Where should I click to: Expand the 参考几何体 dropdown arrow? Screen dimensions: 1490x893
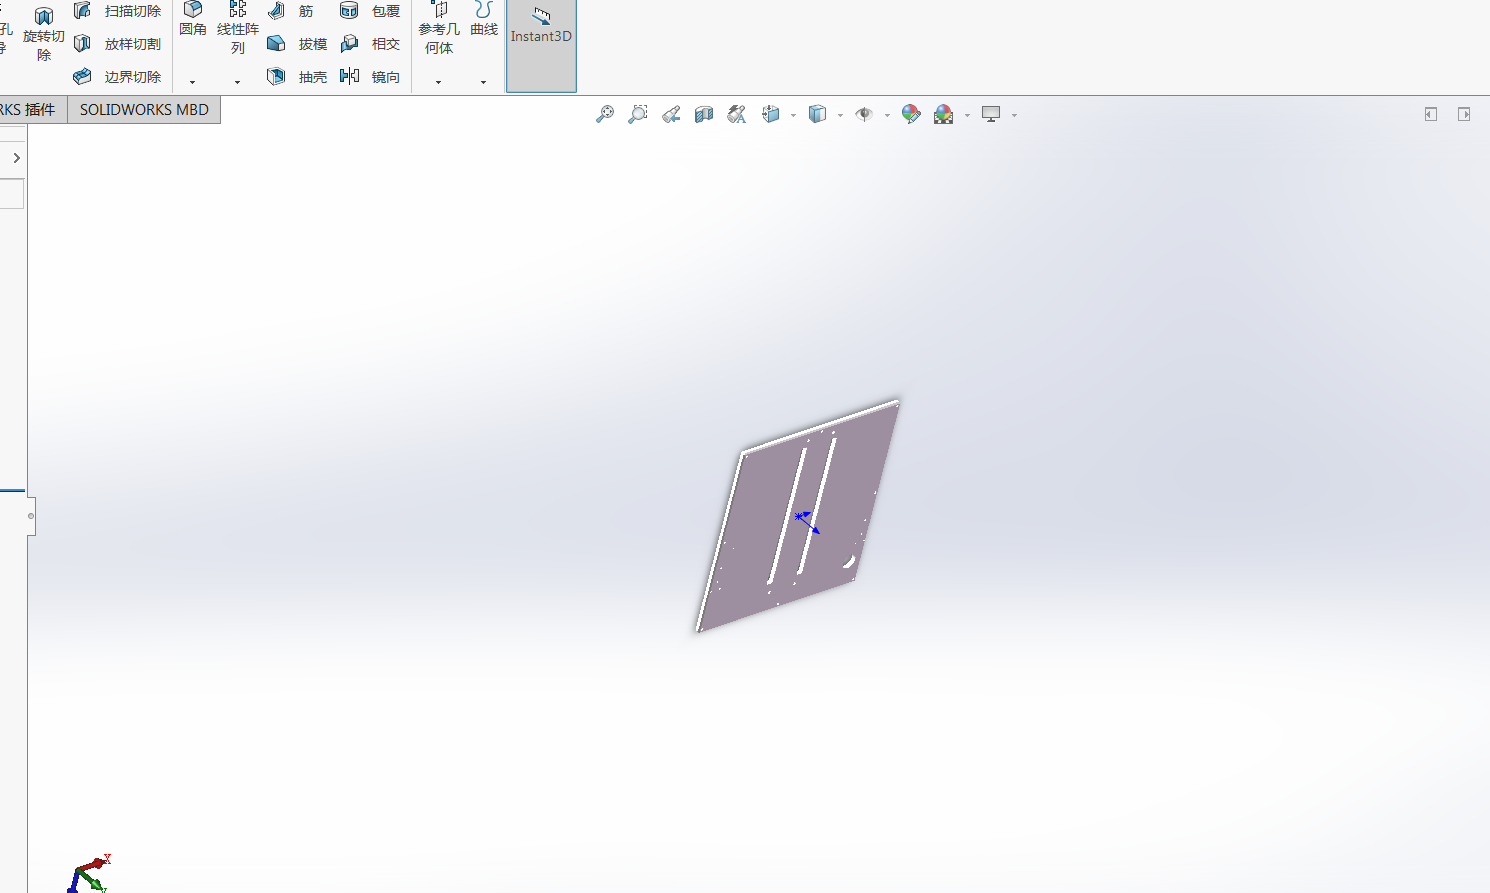[x=439, y=82]
